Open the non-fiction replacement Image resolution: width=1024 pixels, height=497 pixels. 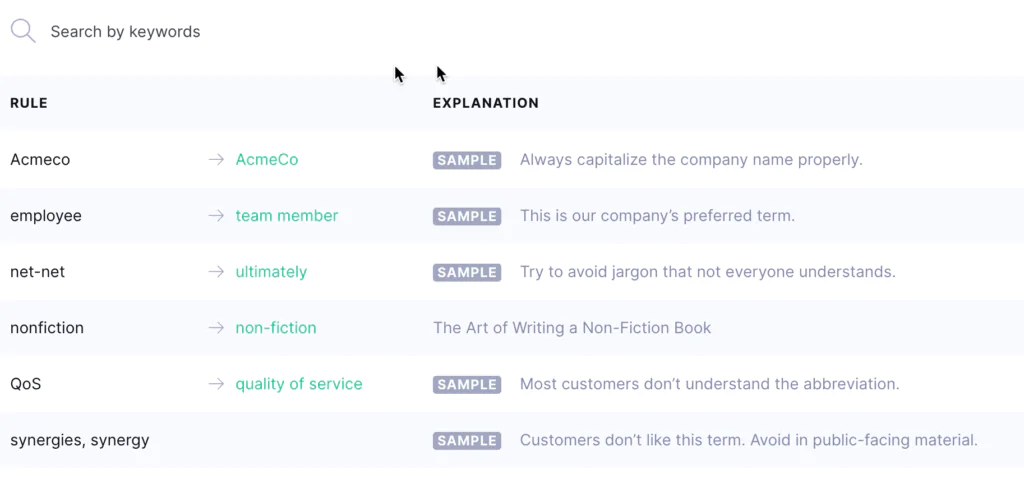(276, 328)
